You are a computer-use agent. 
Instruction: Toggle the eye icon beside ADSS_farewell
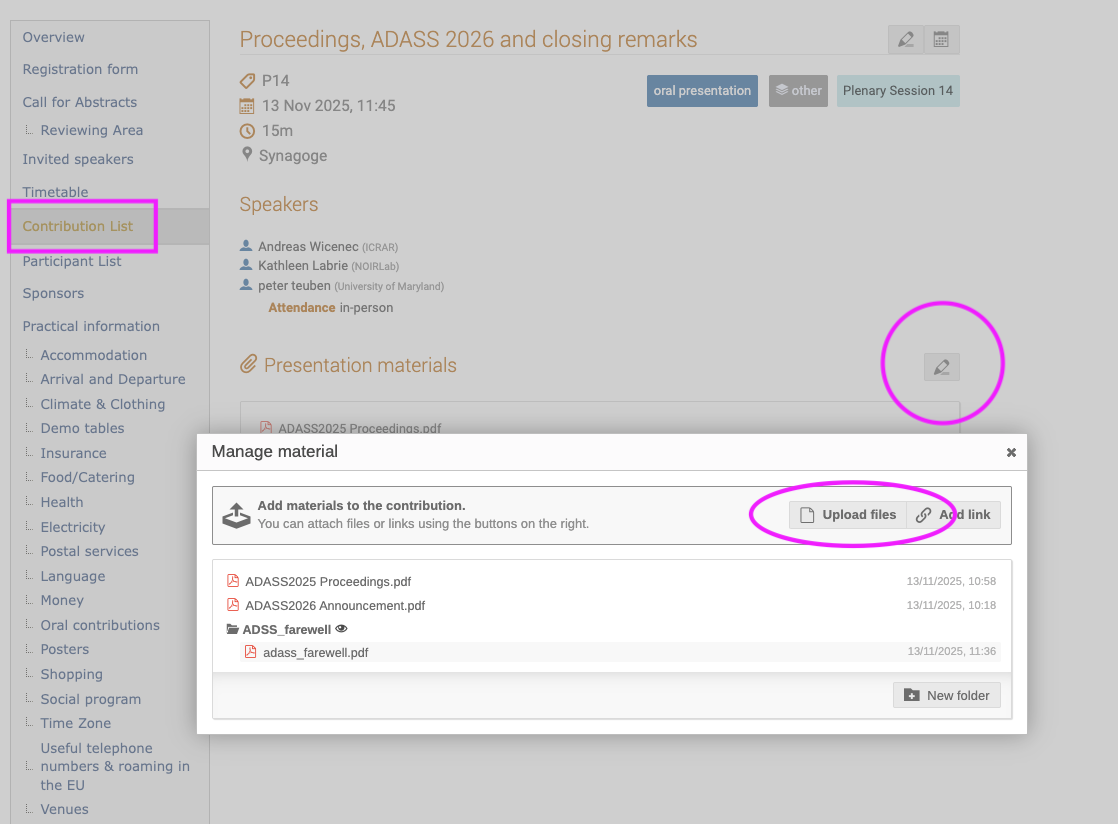(x=341, y=629)
